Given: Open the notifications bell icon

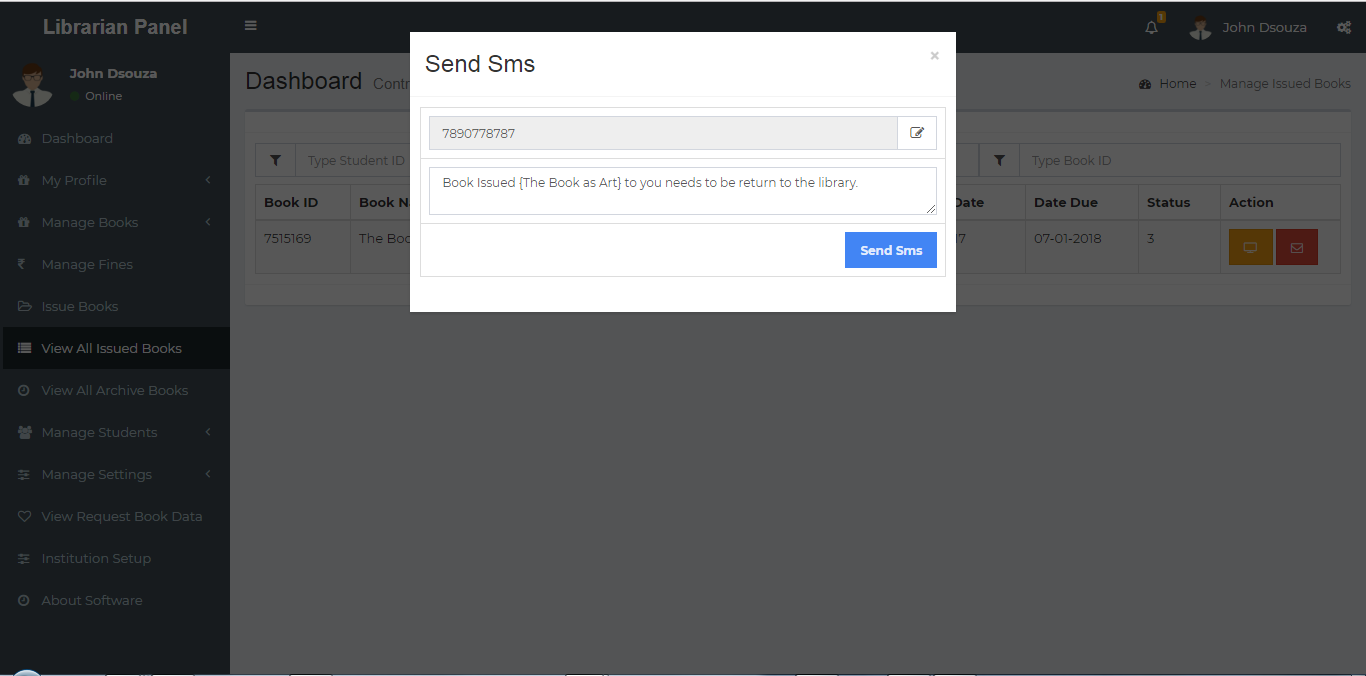Looking at the screenshot, I should coord(1152,27).
